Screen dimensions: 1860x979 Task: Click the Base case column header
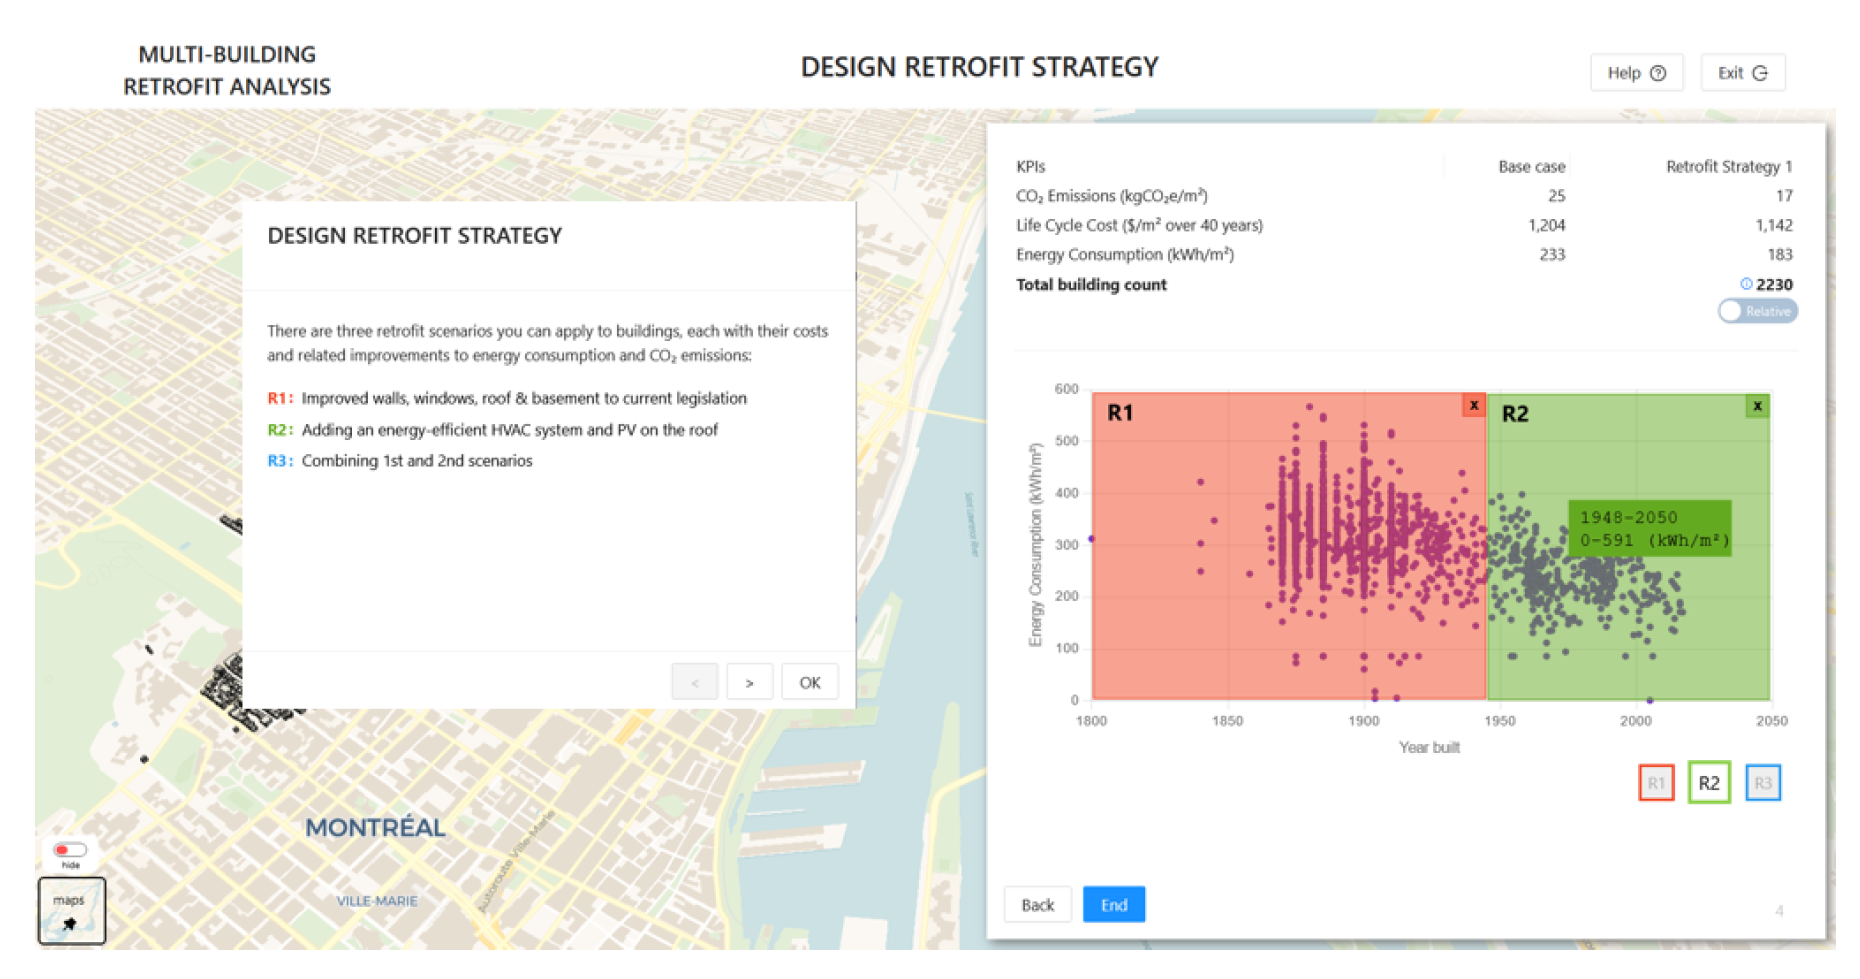pyautogui.click(x=1531, y=167)
